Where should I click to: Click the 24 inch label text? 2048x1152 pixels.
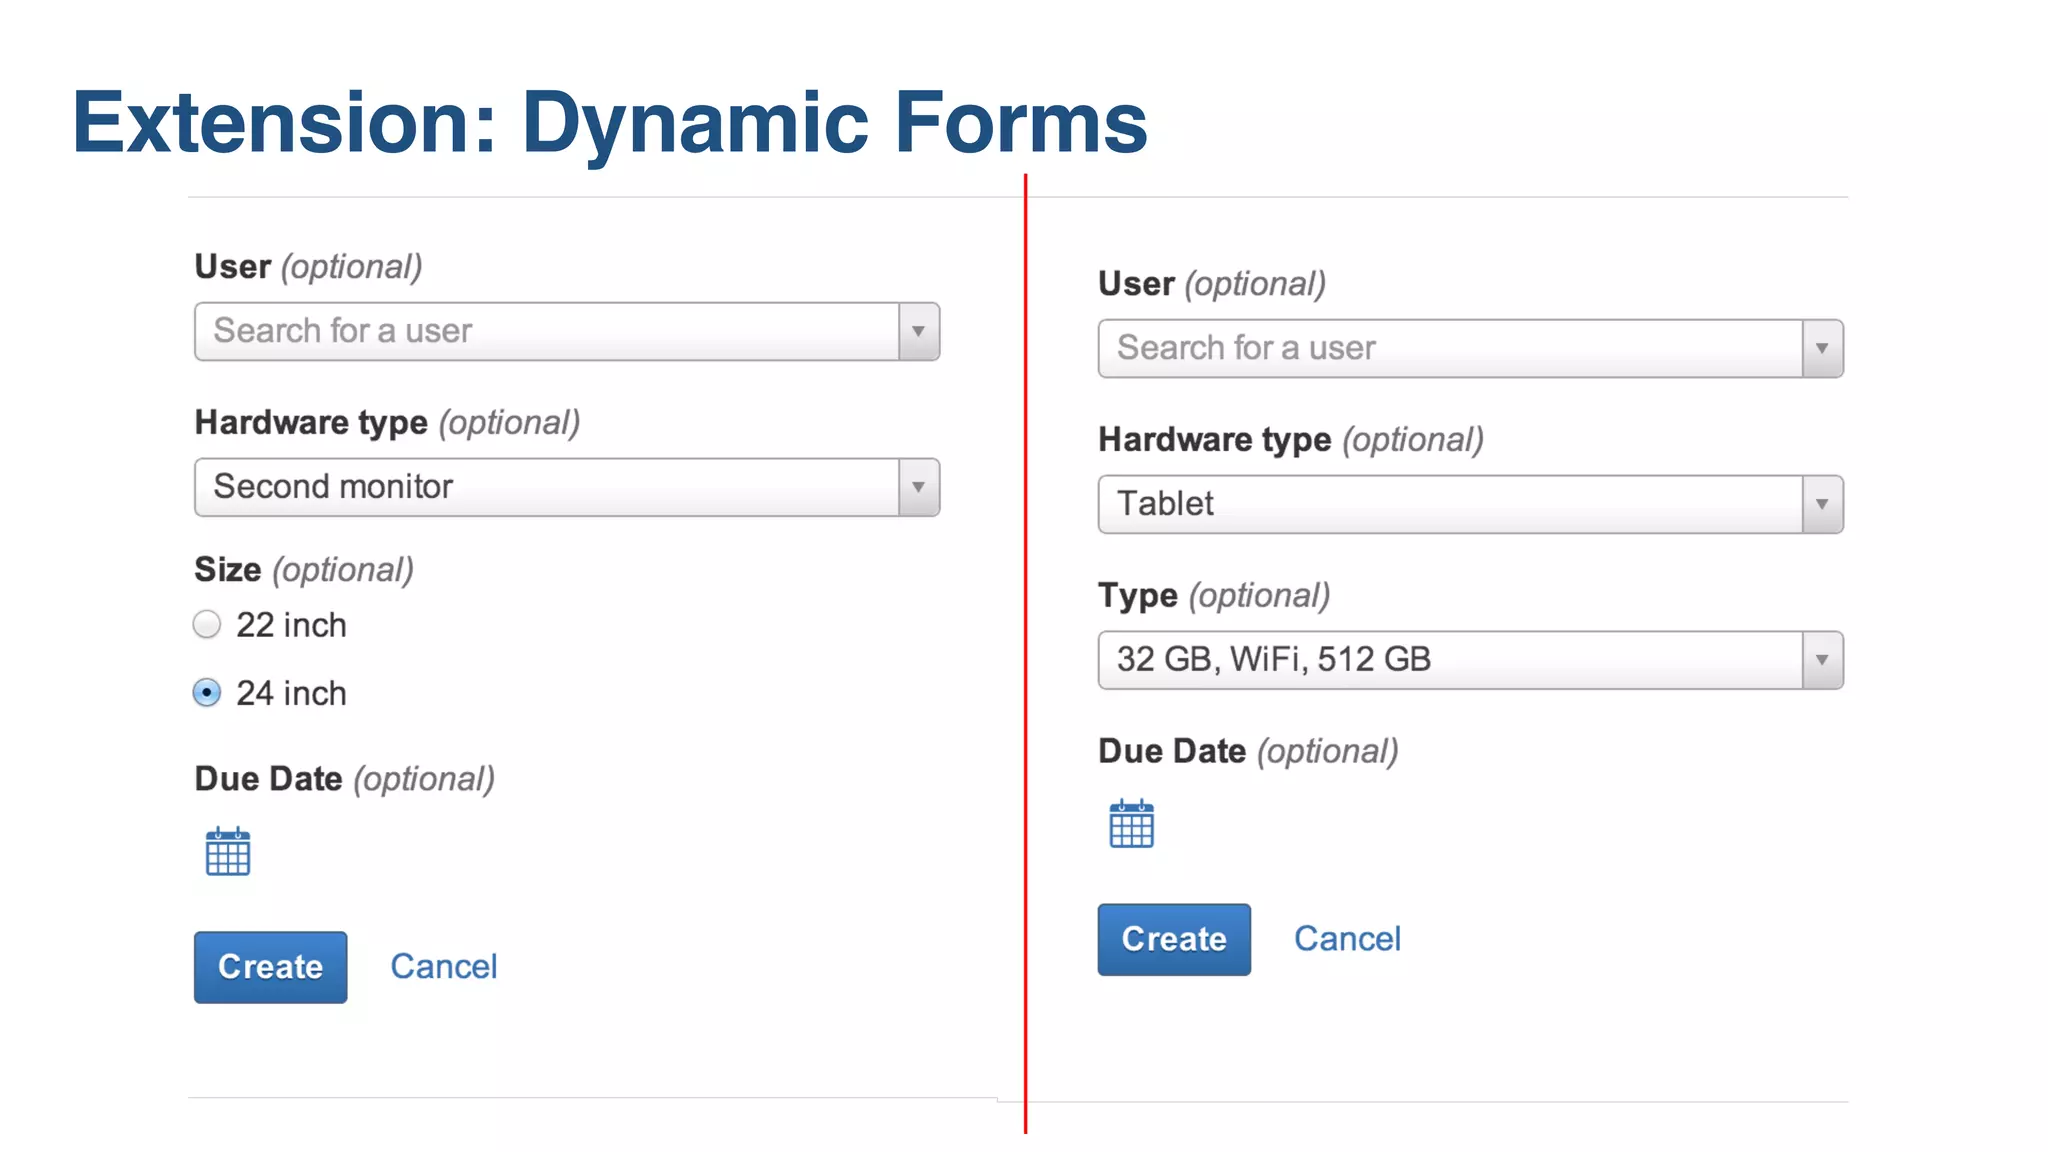(291, 693)
